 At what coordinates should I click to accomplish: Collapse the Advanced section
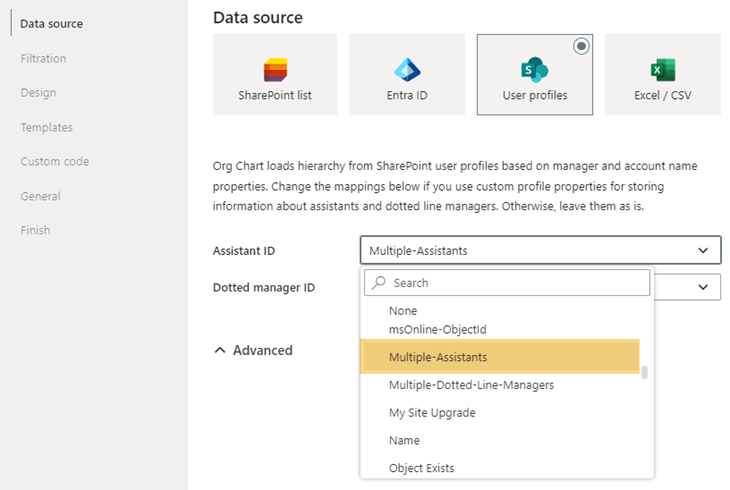[253, 350]
